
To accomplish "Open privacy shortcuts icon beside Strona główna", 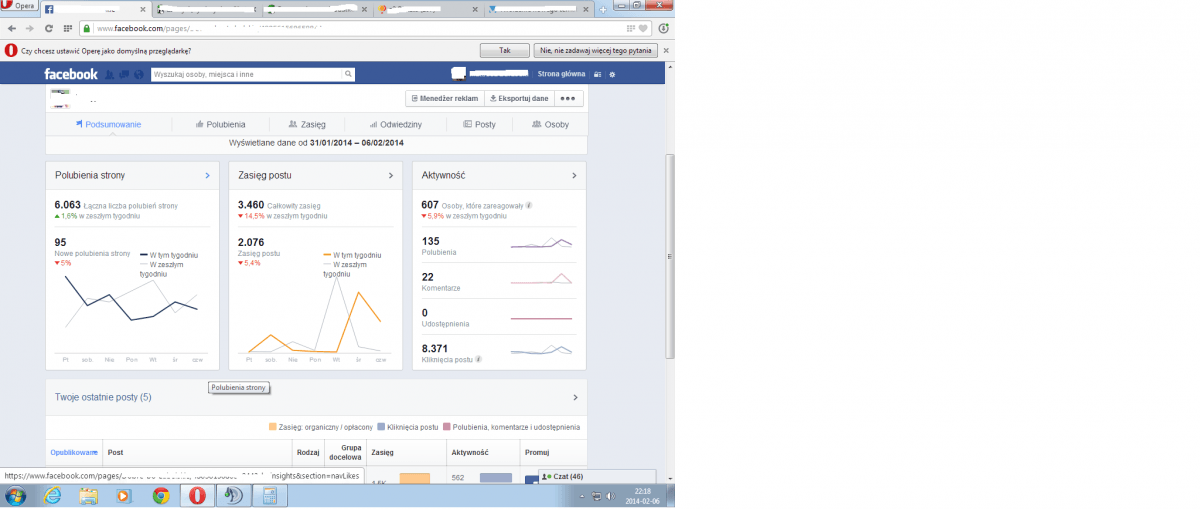I will point(598,74).
